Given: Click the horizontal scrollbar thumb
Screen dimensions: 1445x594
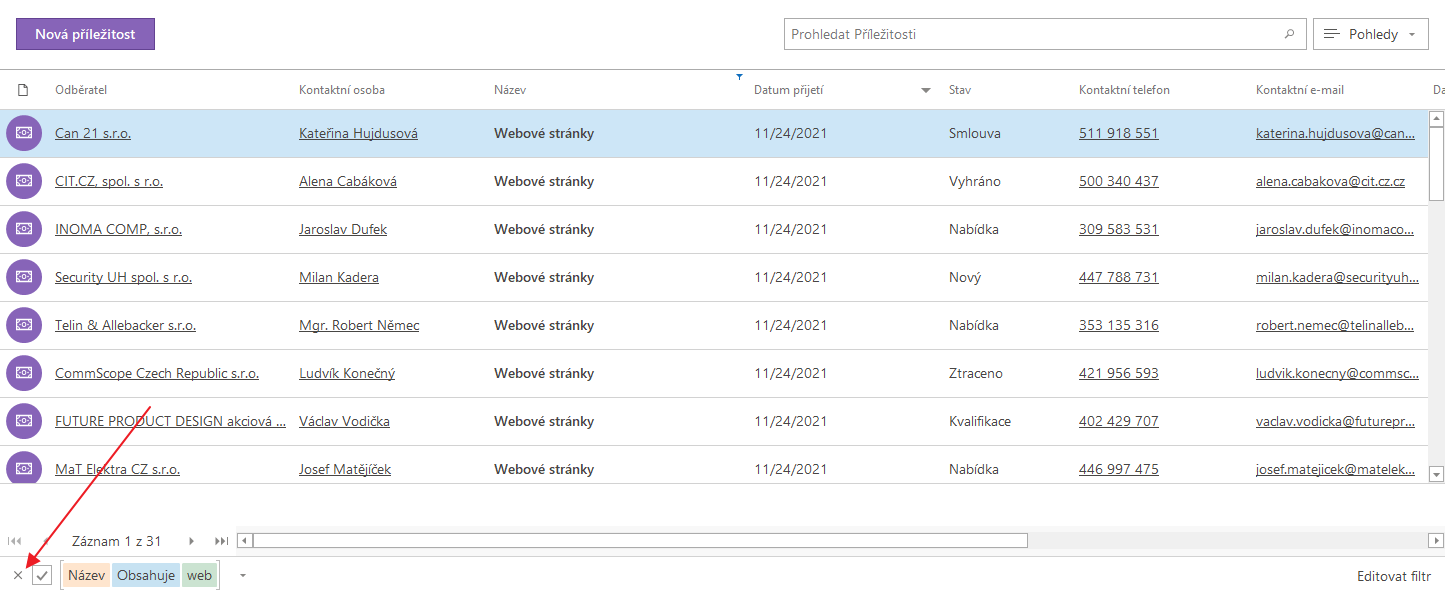Looking at the screenshot, I should pyautogui.click(x=640, y=541).
